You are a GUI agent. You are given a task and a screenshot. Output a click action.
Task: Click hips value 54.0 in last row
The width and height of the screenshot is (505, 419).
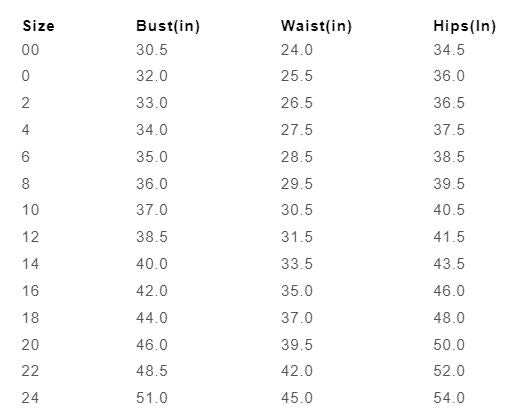click(449, 398)
